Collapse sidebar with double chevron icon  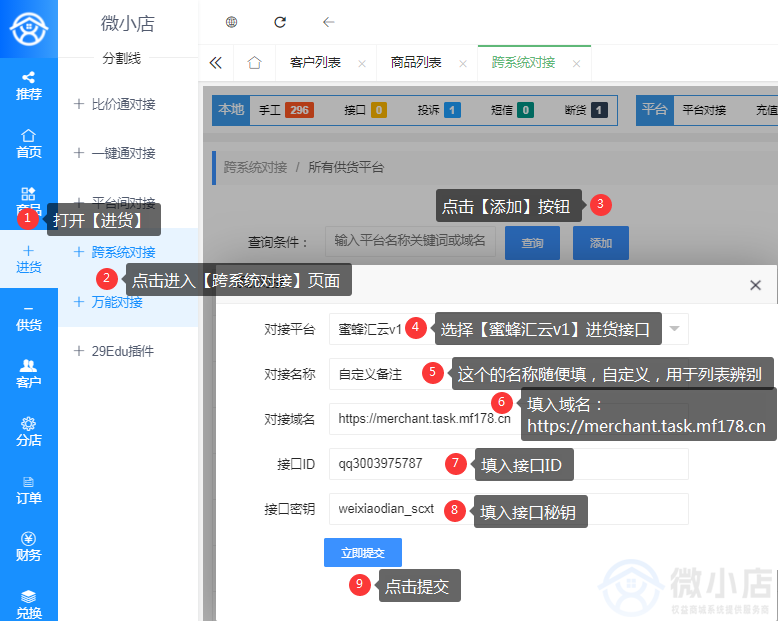pos(215,62)
